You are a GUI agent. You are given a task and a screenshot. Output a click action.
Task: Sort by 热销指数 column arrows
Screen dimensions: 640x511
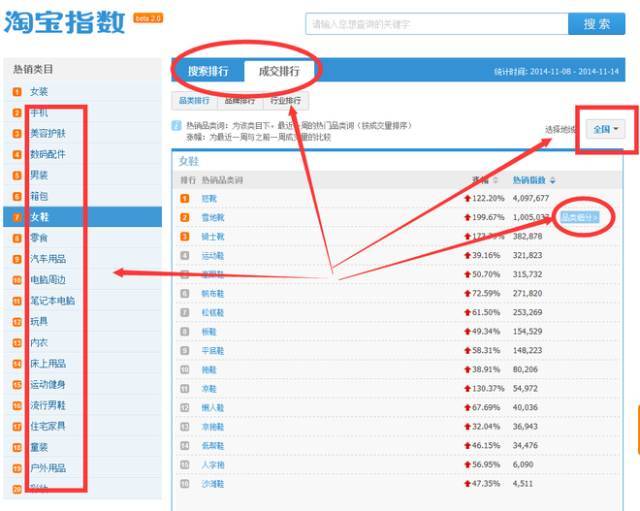(553, 180)
